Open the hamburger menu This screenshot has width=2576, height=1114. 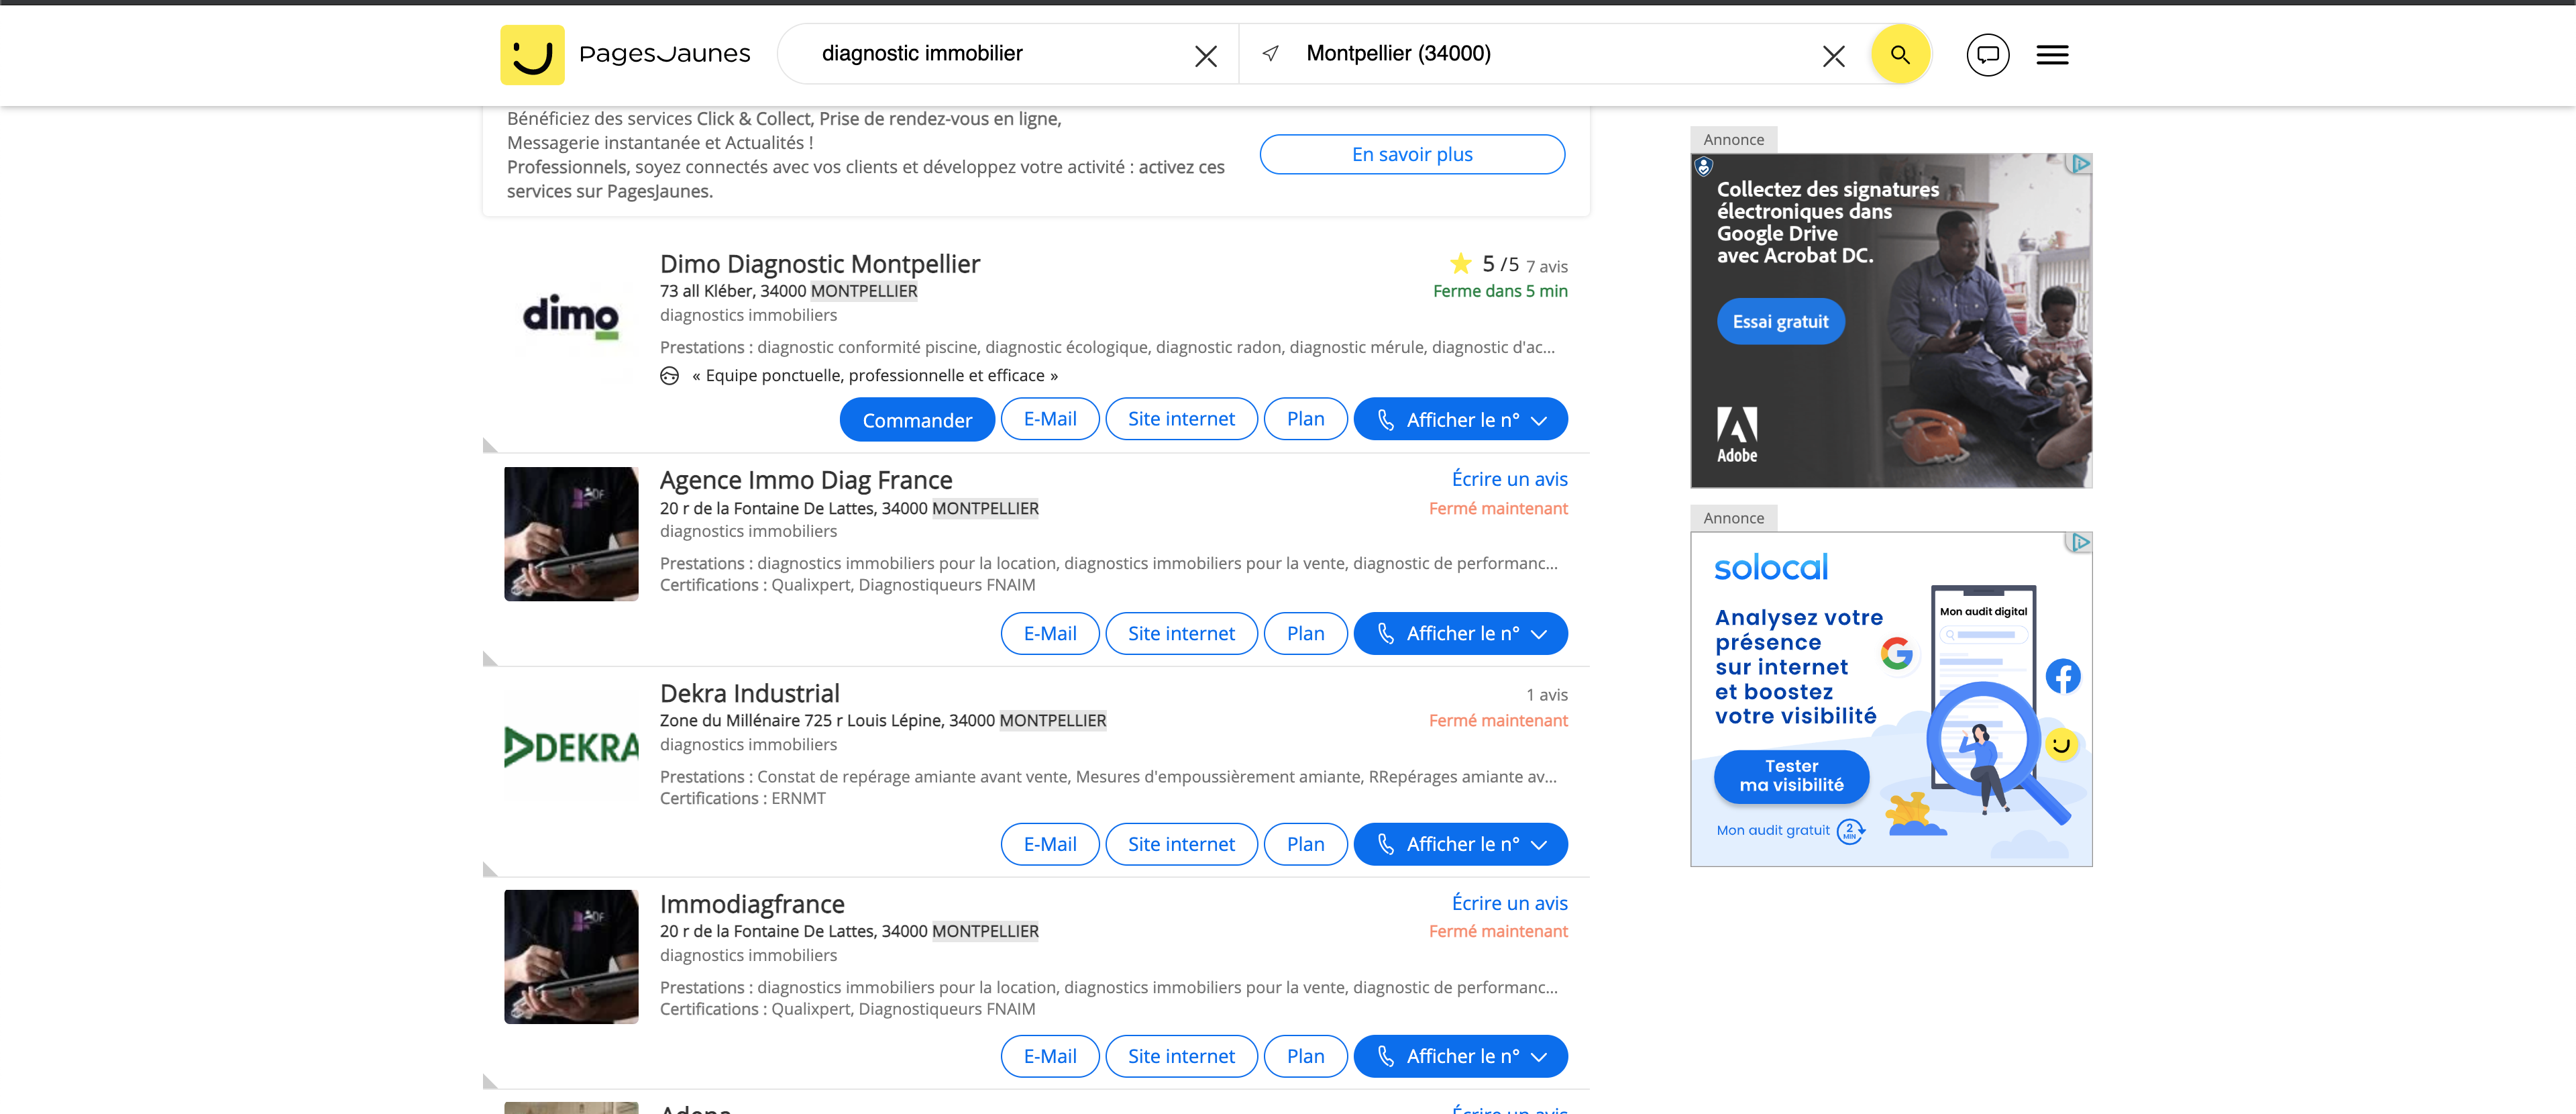[2052, 55]
